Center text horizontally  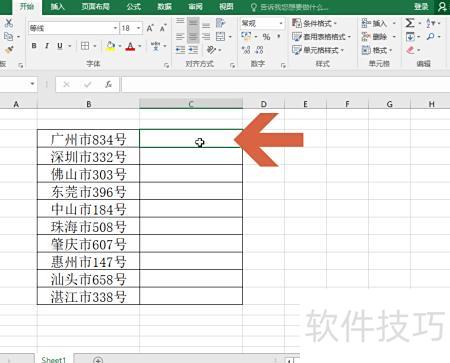click(x=193, y=36)
